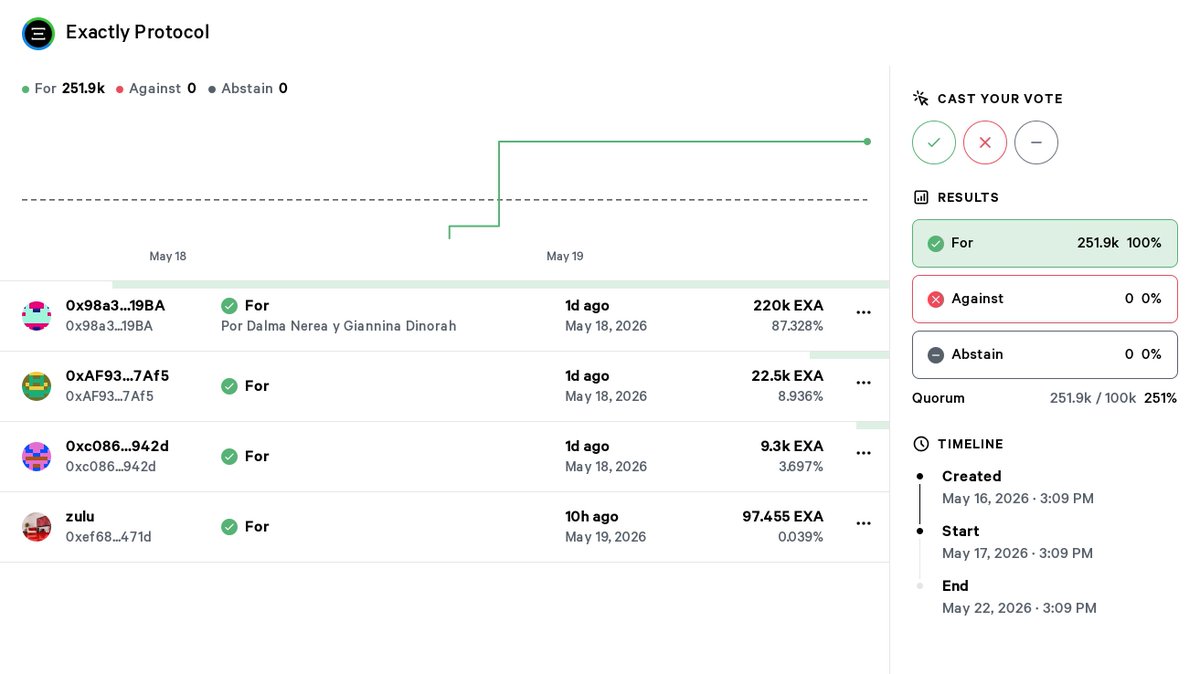Screen dimensions: 1200x674
Task: Click the chart endpoint dot on the green line
Action: [x=867, y=141]
